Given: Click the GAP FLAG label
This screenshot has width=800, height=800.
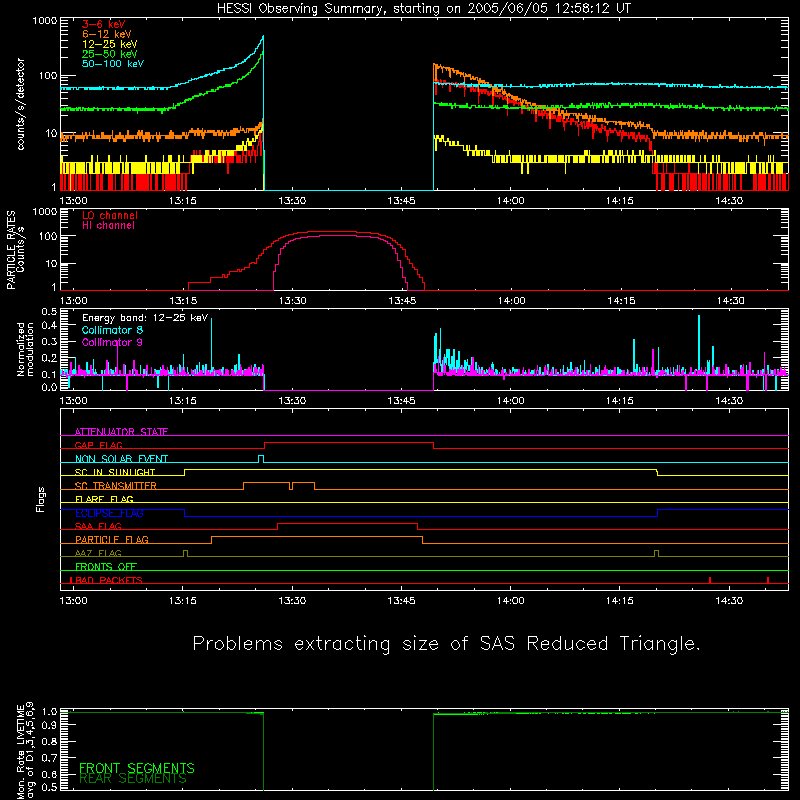Looking at the screenshot, I should coord(98,445).
